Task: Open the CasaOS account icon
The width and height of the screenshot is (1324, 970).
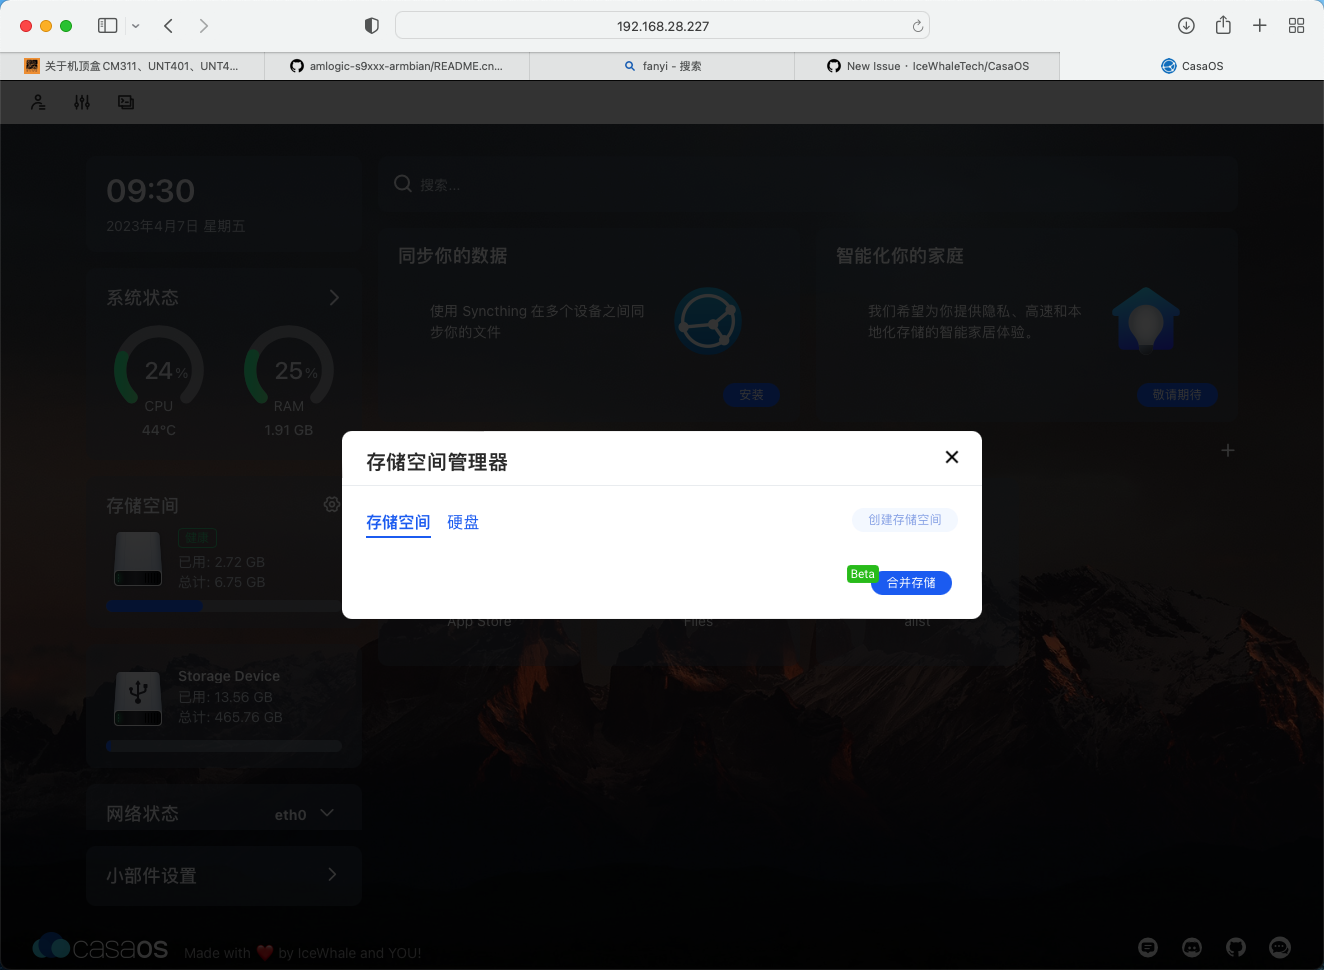Action: (38, 102)
